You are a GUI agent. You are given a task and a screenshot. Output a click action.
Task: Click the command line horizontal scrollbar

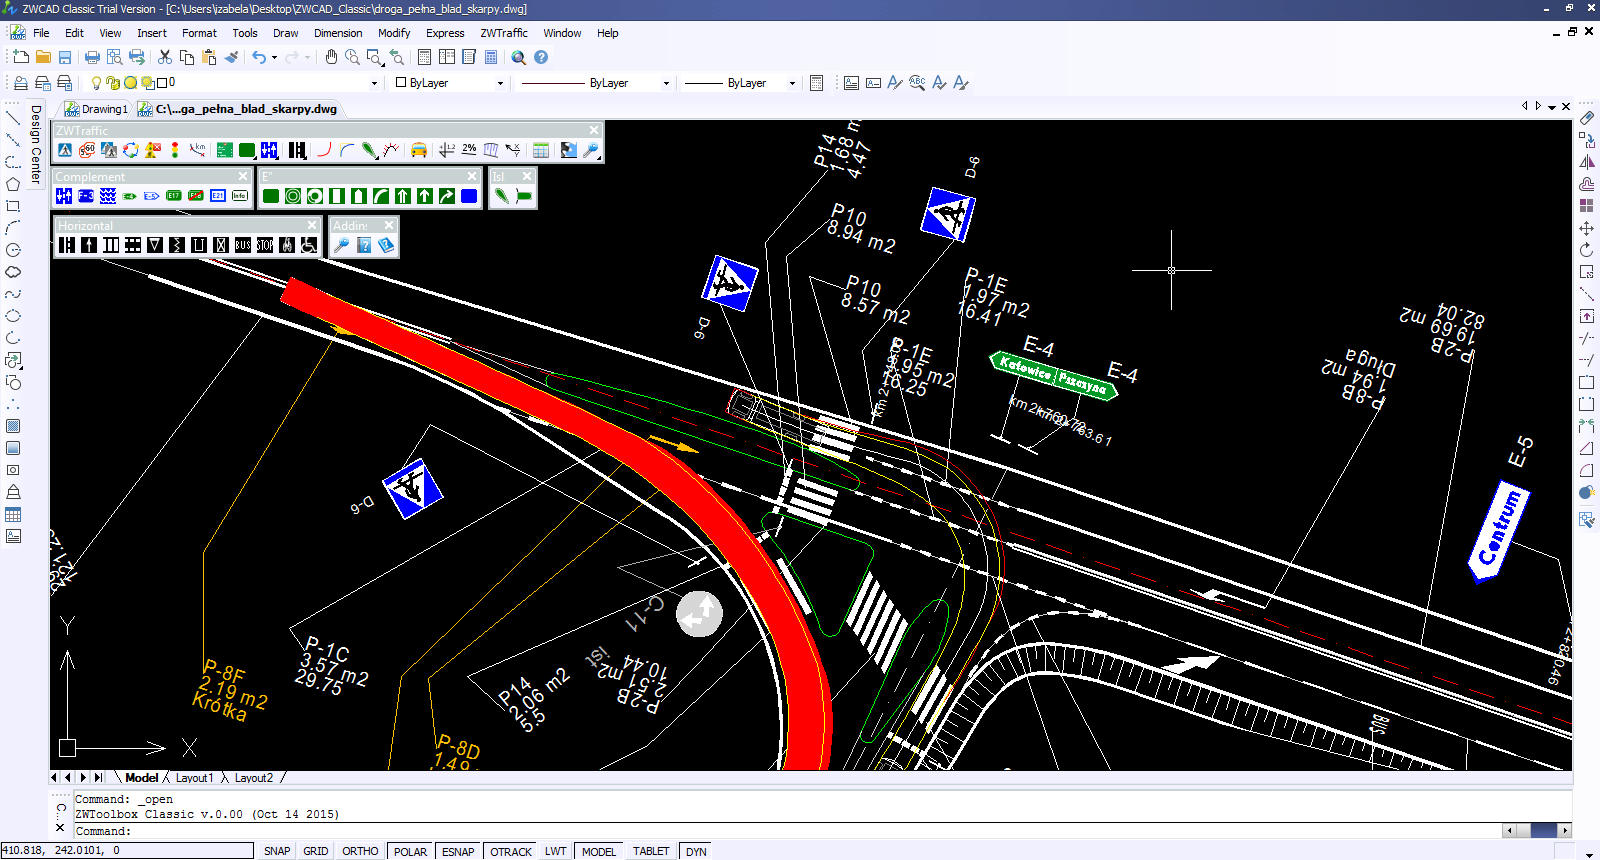1538,831
